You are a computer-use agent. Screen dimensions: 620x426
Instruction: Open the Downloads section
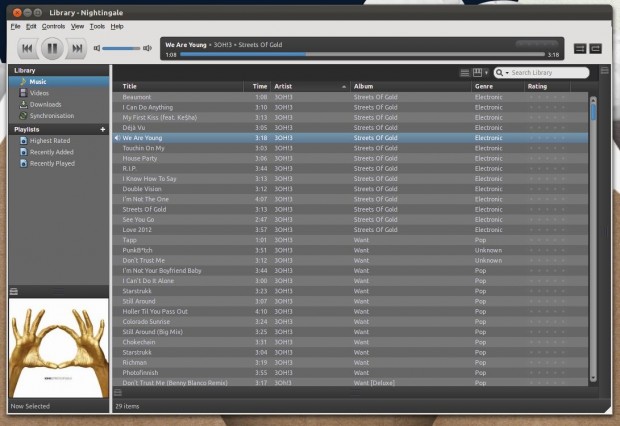coord(59,104)
